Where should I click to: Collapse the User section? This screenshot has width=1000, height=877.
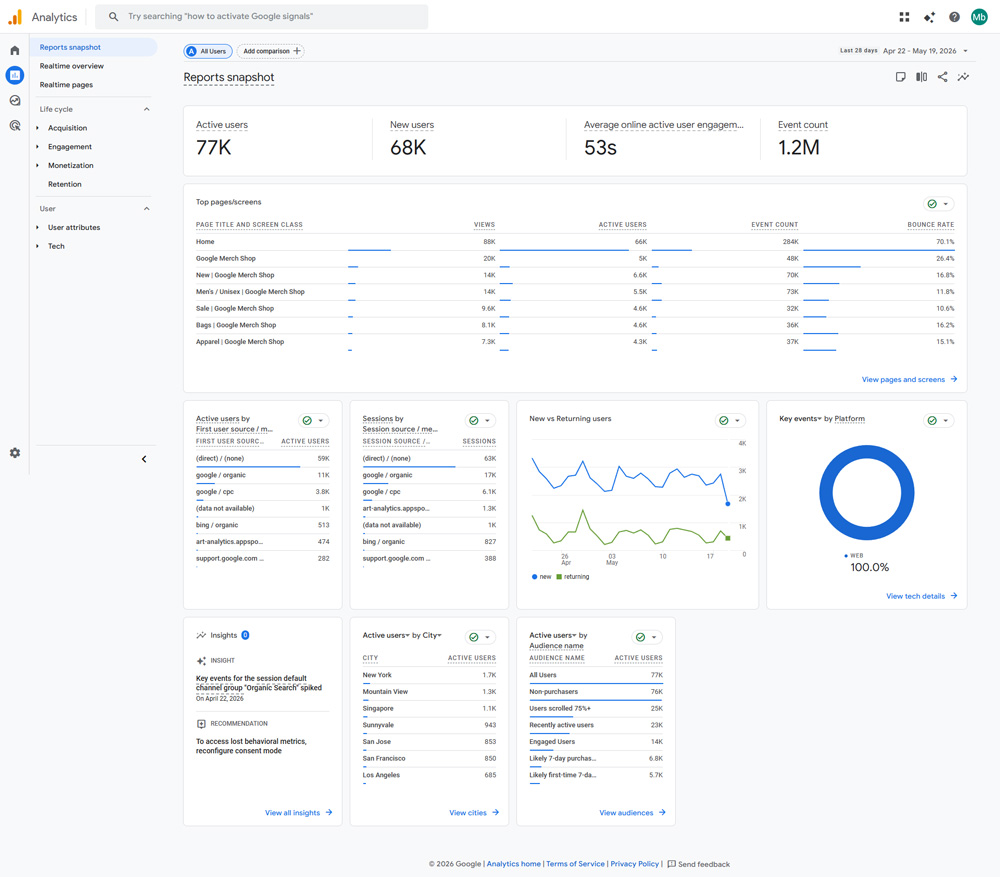147,209
